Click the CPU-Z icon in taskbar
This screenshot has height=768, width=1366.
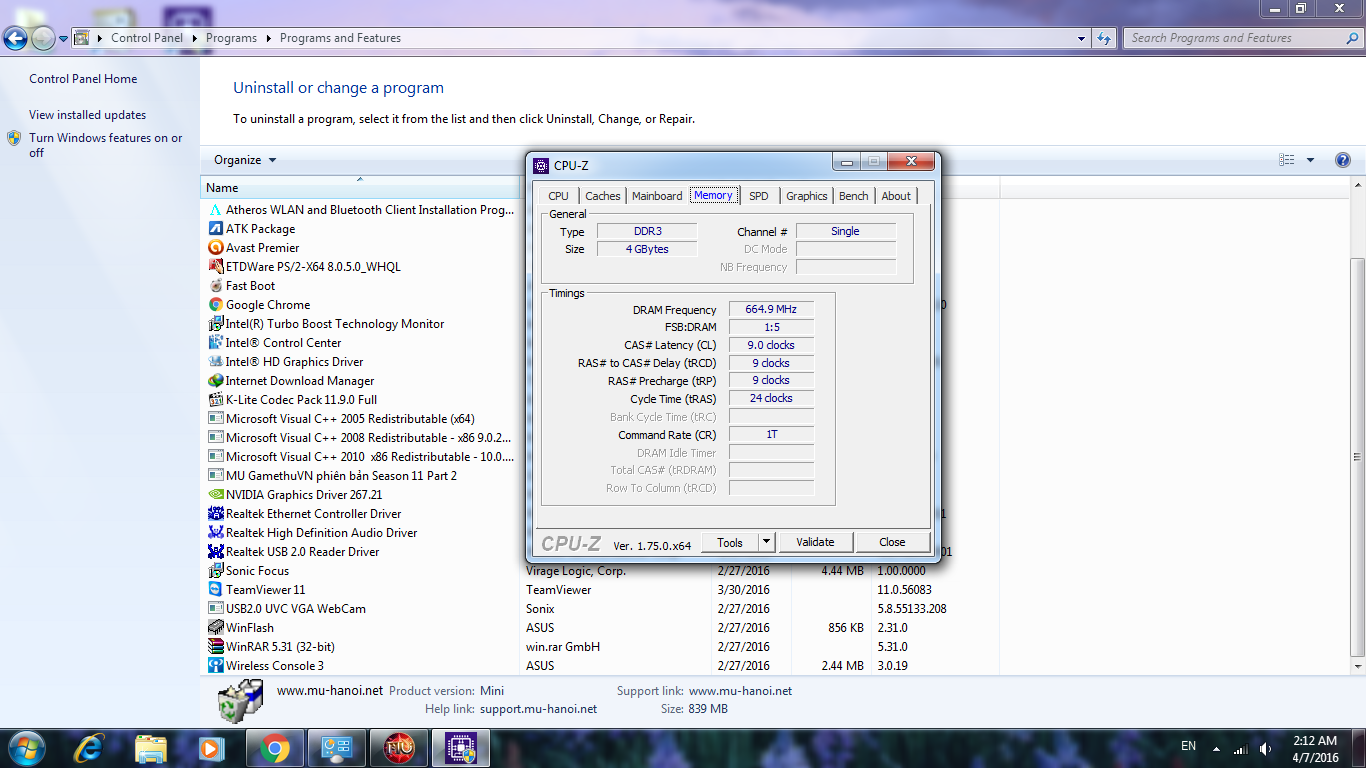point(460,747)
